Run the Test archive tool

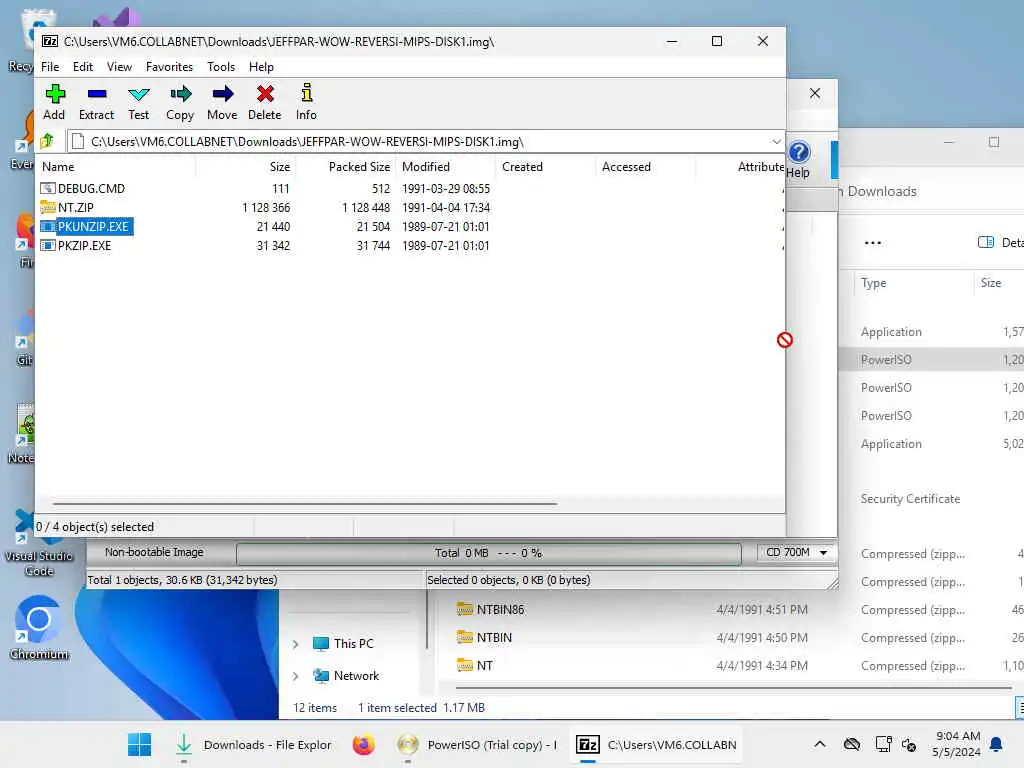coord(138,102)
